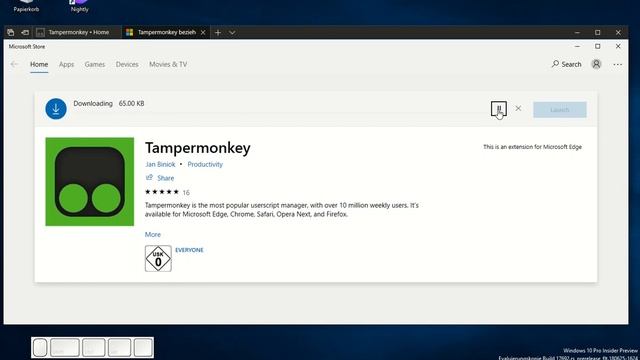
Task: Open a new tab with the plus icon
Action: click(x=218, y=32)
